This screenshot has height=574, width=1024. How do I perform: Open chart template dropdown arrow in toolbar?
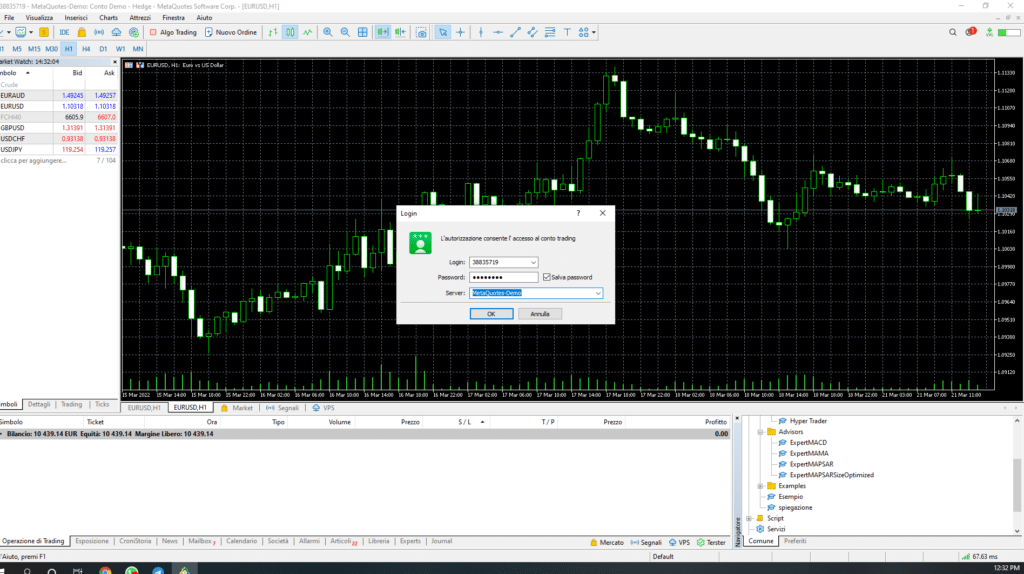click(x=31, y=32)
